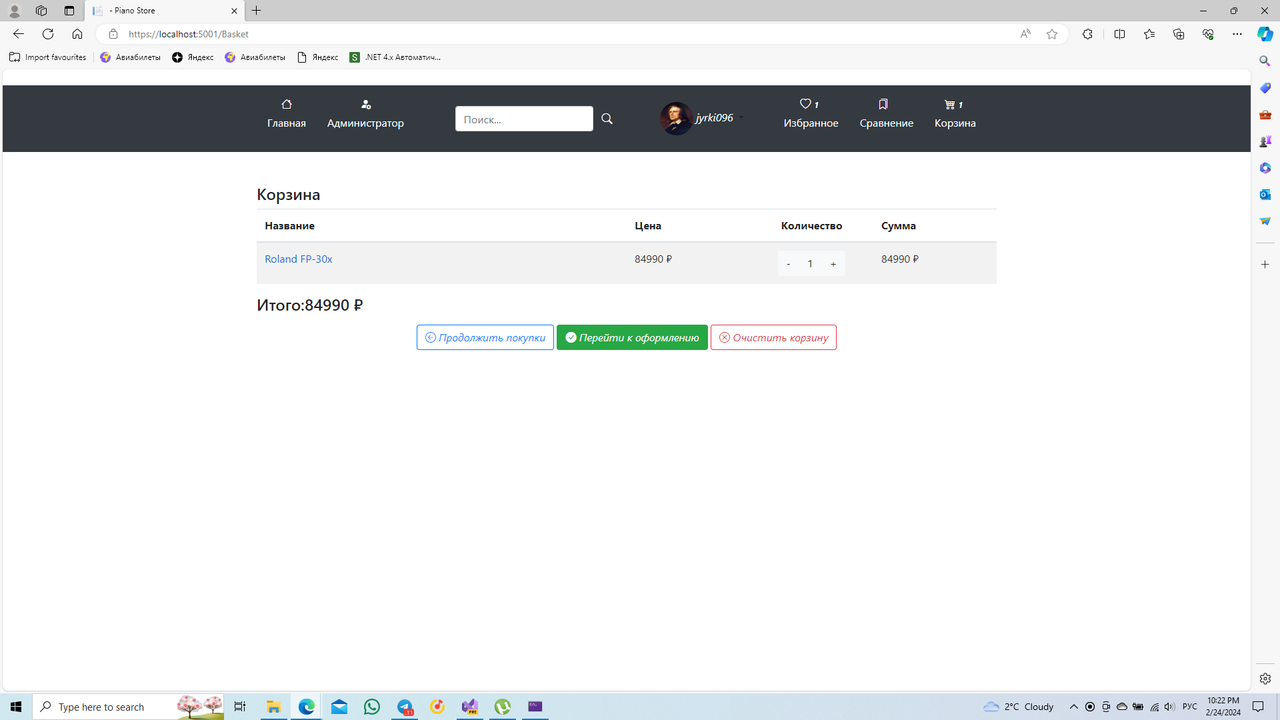The height and width of the screenshot is (720, 1280).
Task: Show hidden system tray icons
Action: pos(1074,707)
